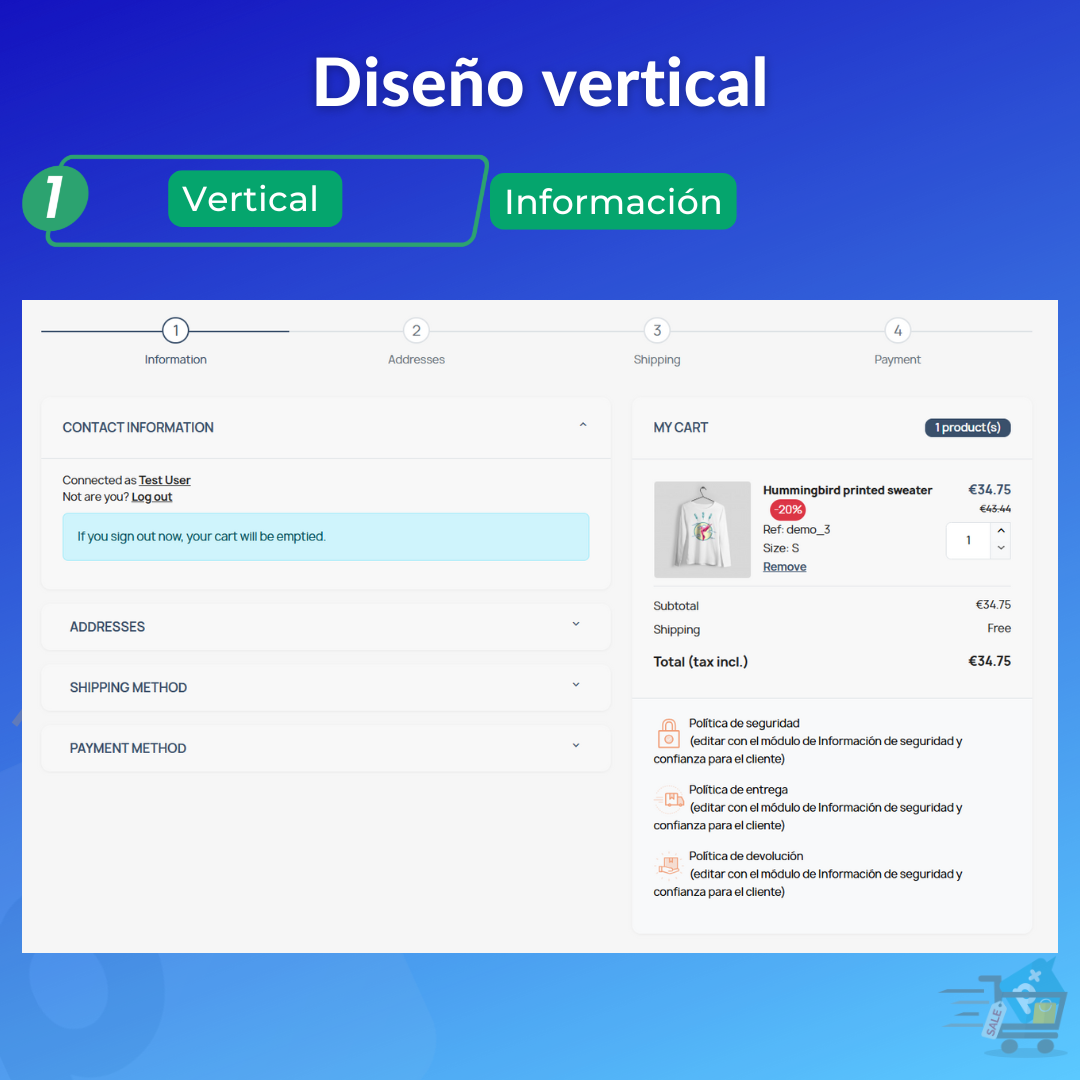
Task: Expand the Addresses section
Action: click(x=576, y=623)
